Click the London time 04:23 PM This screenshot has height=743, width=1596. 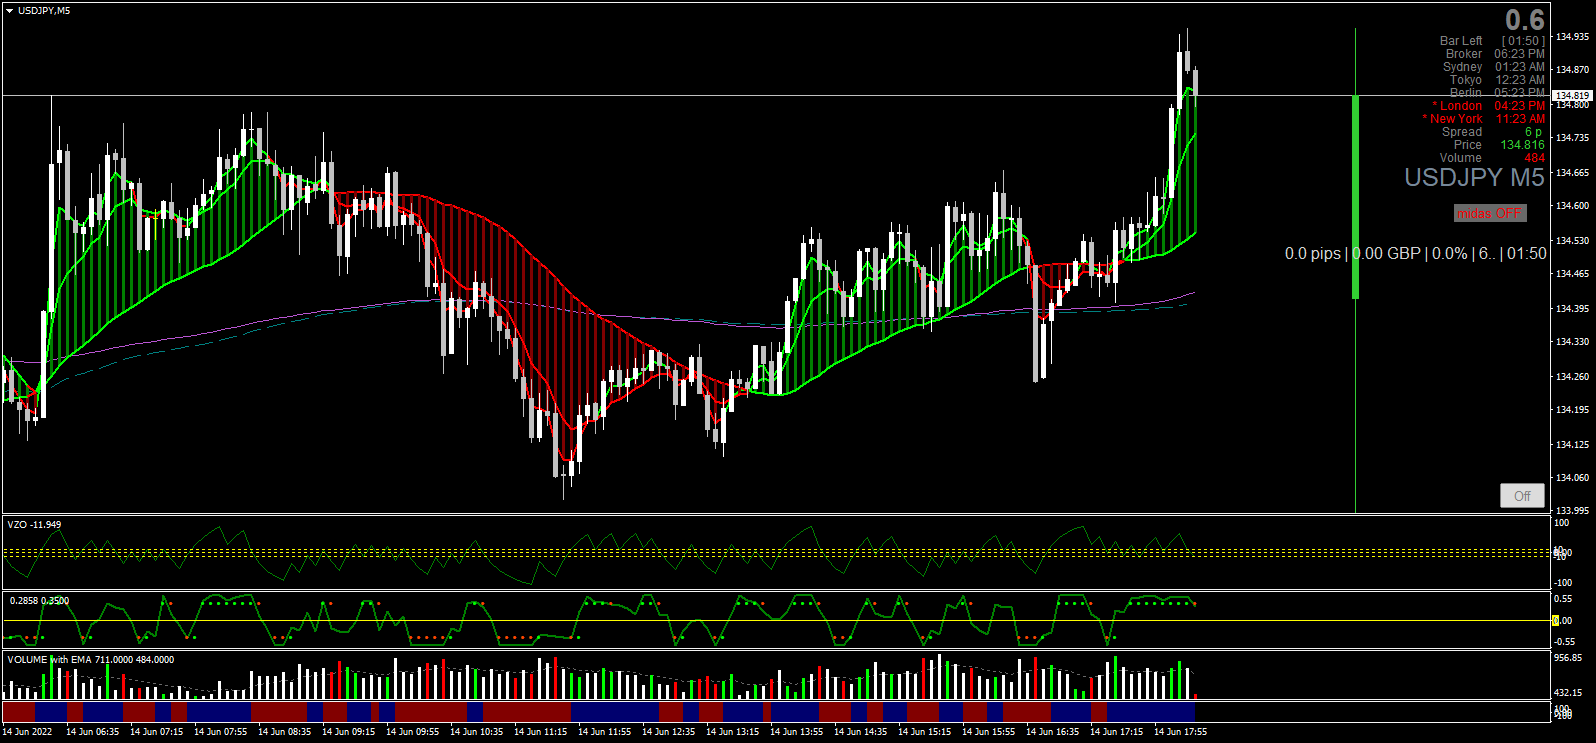(1520, 106)
